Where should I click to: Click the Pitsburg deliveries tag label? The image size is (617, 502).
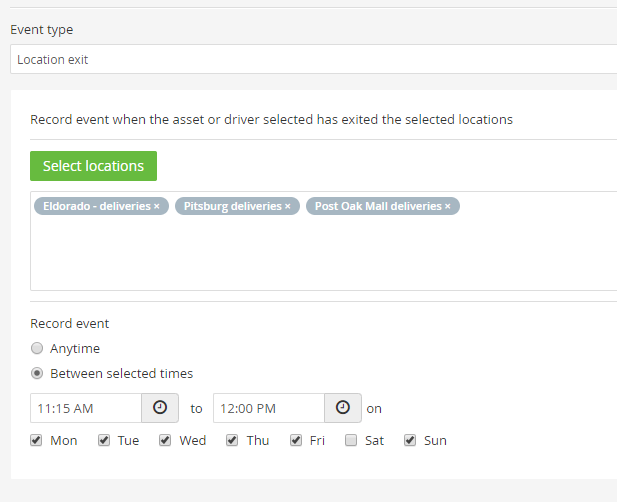coord(233,206)
